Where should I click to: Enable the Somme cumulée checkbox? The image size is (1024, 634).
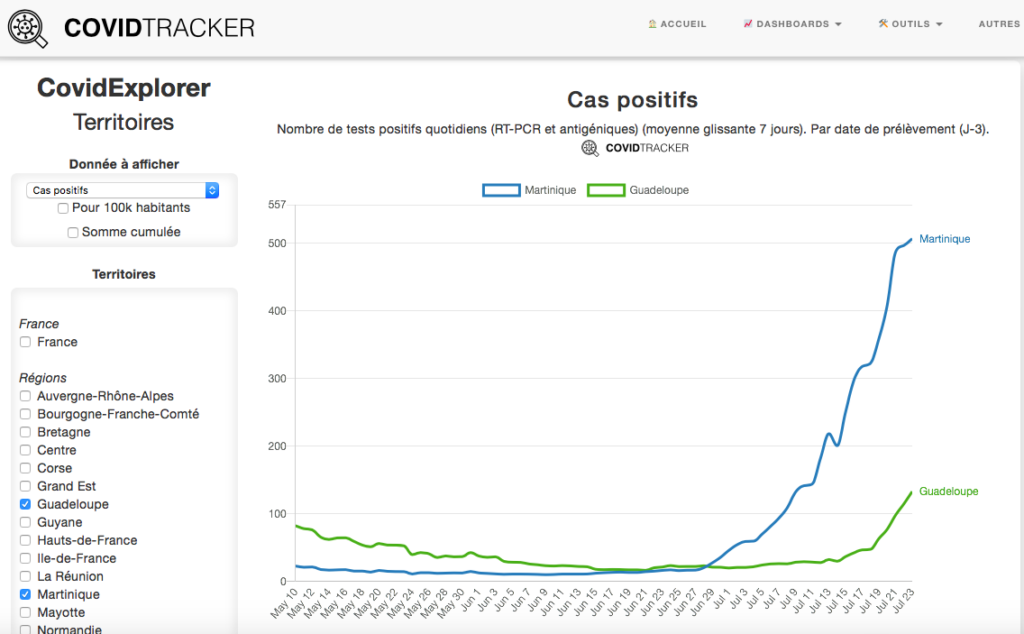(x=73, y=232)
